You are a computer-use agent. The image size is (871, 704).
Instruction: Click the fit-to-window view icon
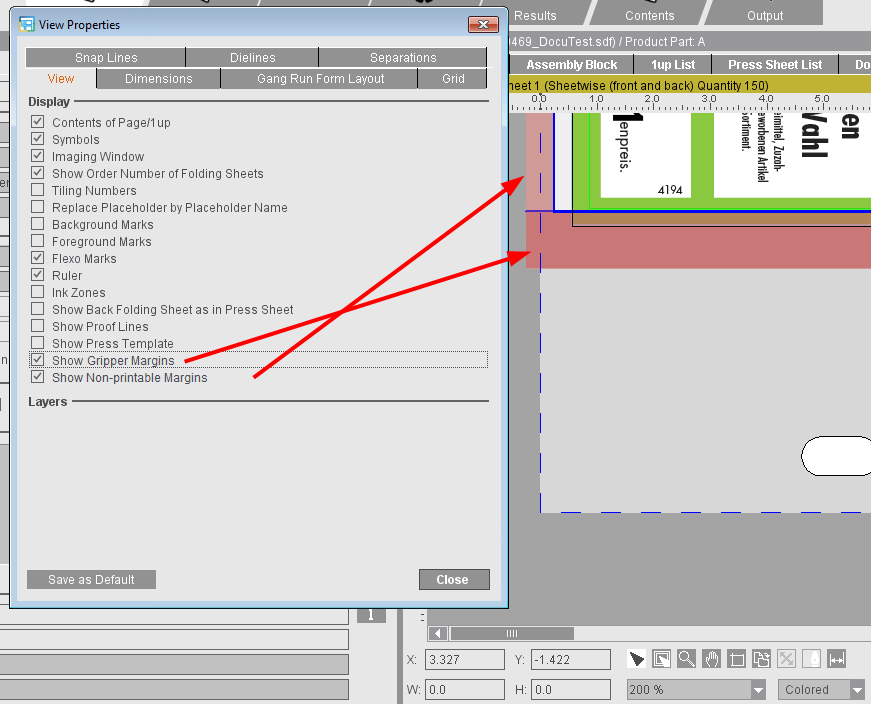pyautogui.click(x=661, y=659)
